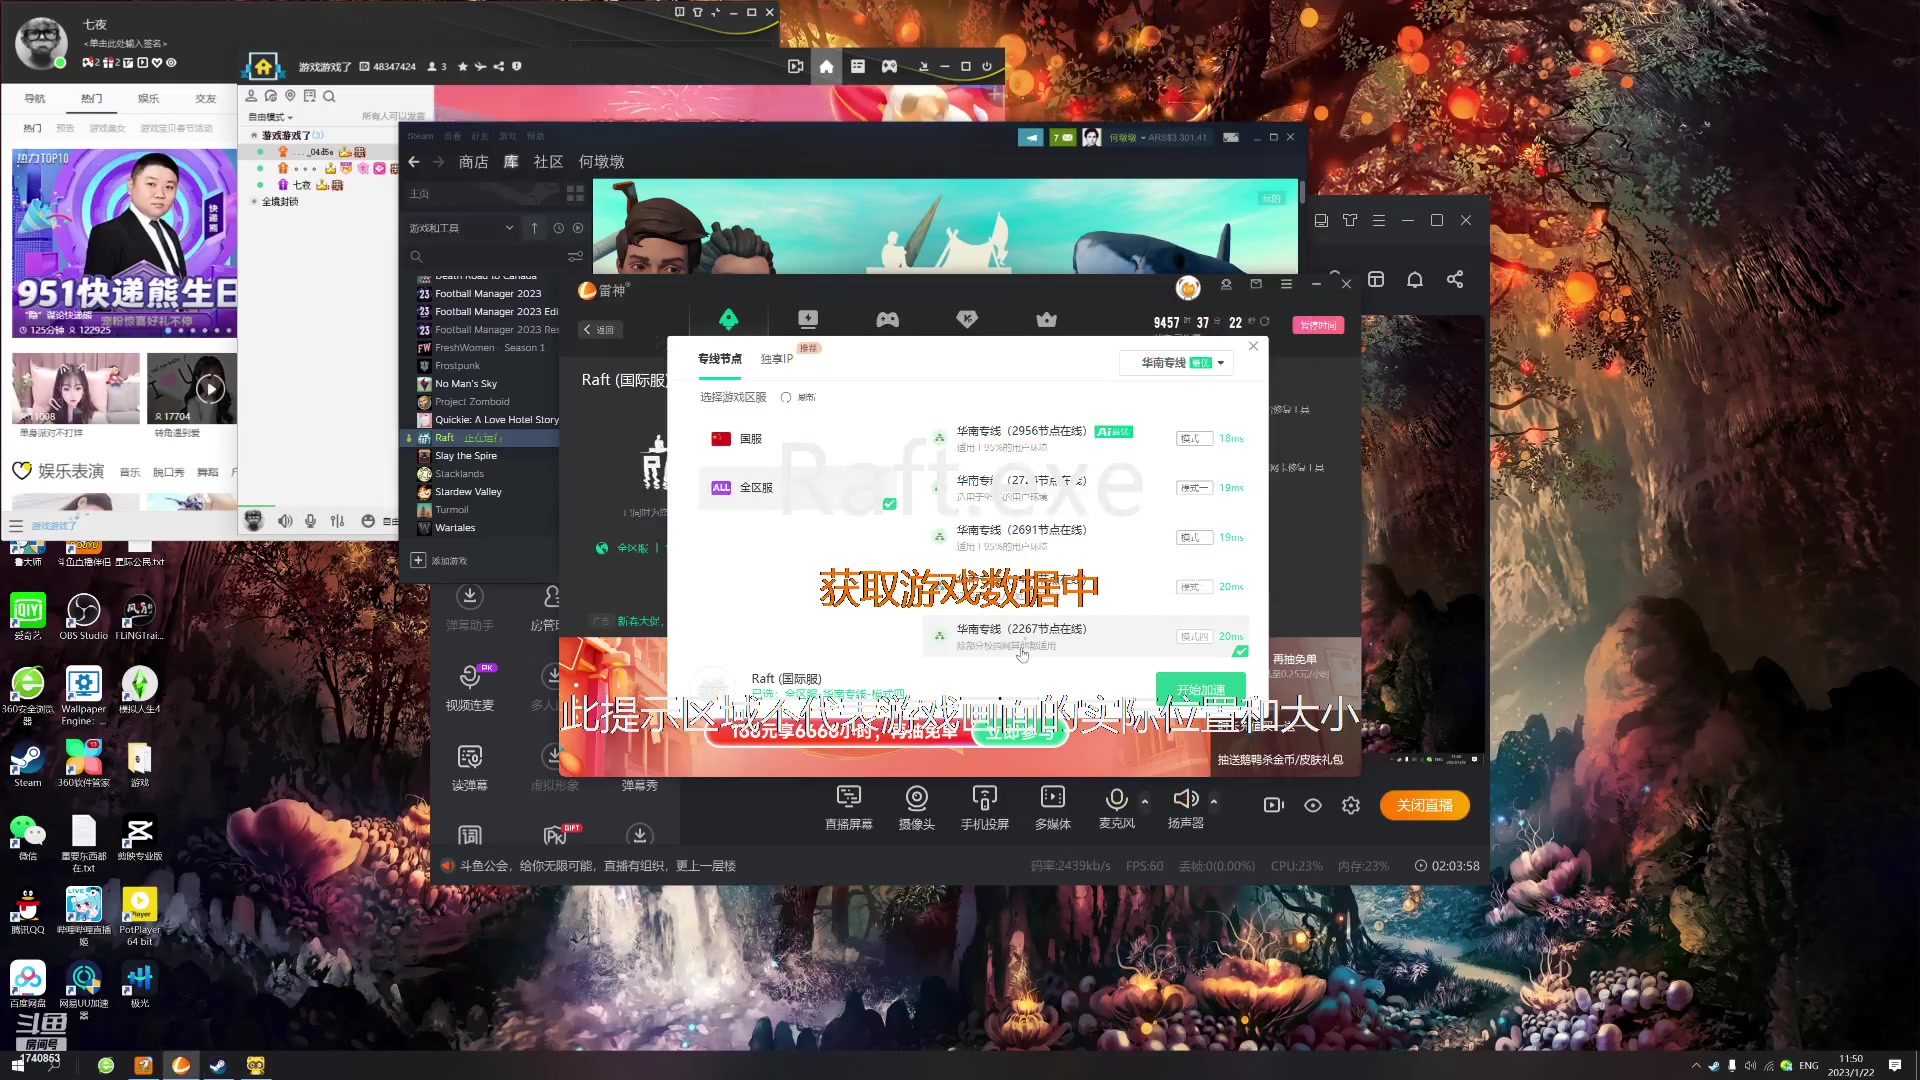The image size is (1920, 1080).
Task: Click the green 开始加速 button
Action: pyautogui.click(x=1200, y=690)
